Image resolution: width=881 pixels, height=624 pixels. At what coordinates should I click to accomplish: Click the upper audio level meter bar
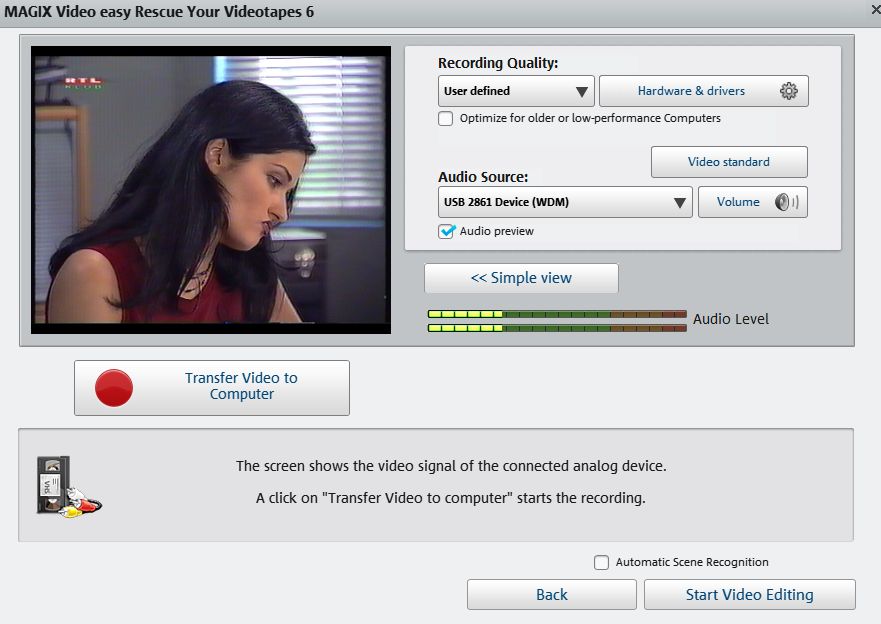click(x=557, y=314)
